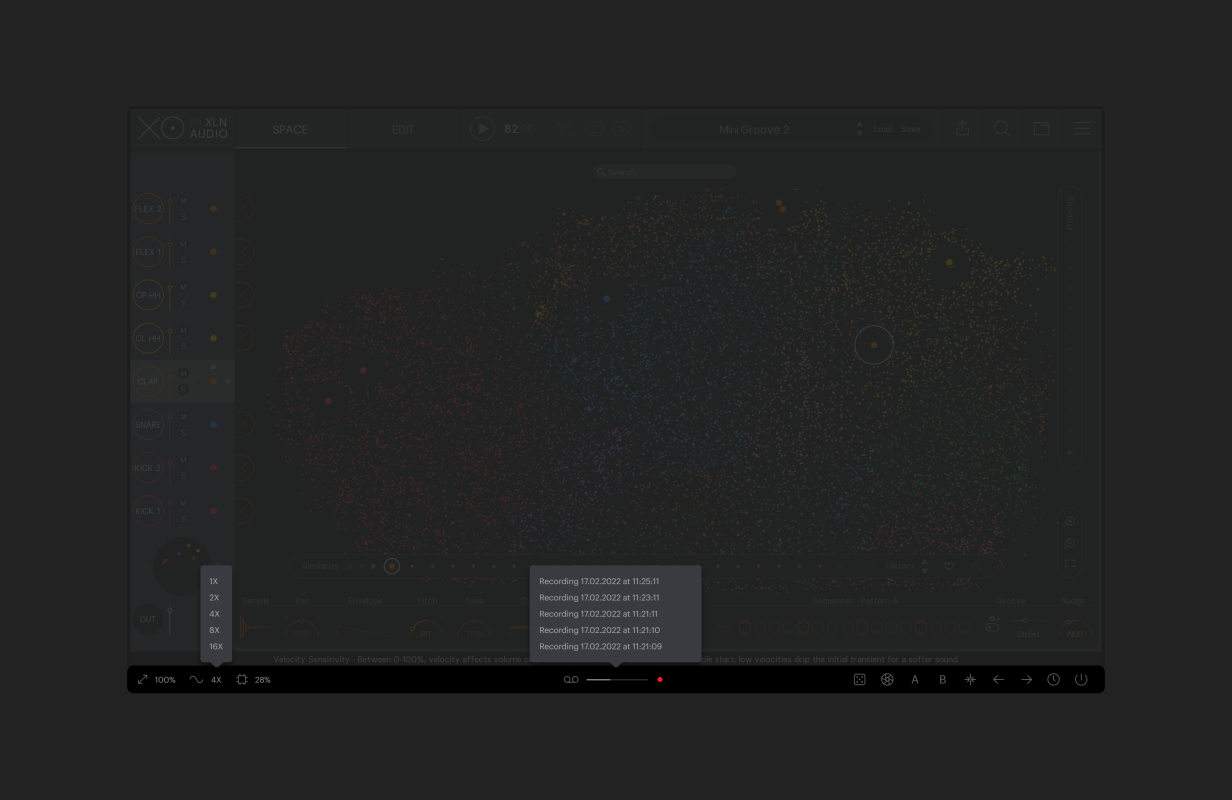Click the red record button
The height and width of the screenshot is (800, 1232).
660,680
